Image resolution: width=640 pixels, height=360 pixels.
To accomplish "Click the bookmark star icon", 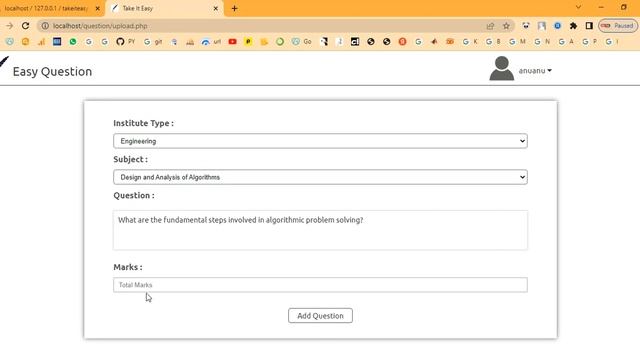I will coord(506,26).
